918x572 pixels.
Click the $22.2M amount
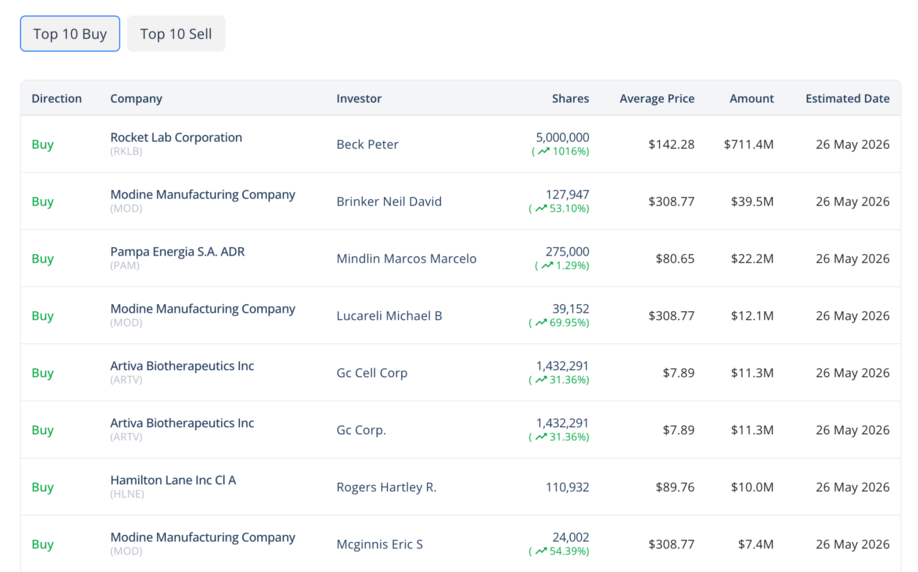752,258
